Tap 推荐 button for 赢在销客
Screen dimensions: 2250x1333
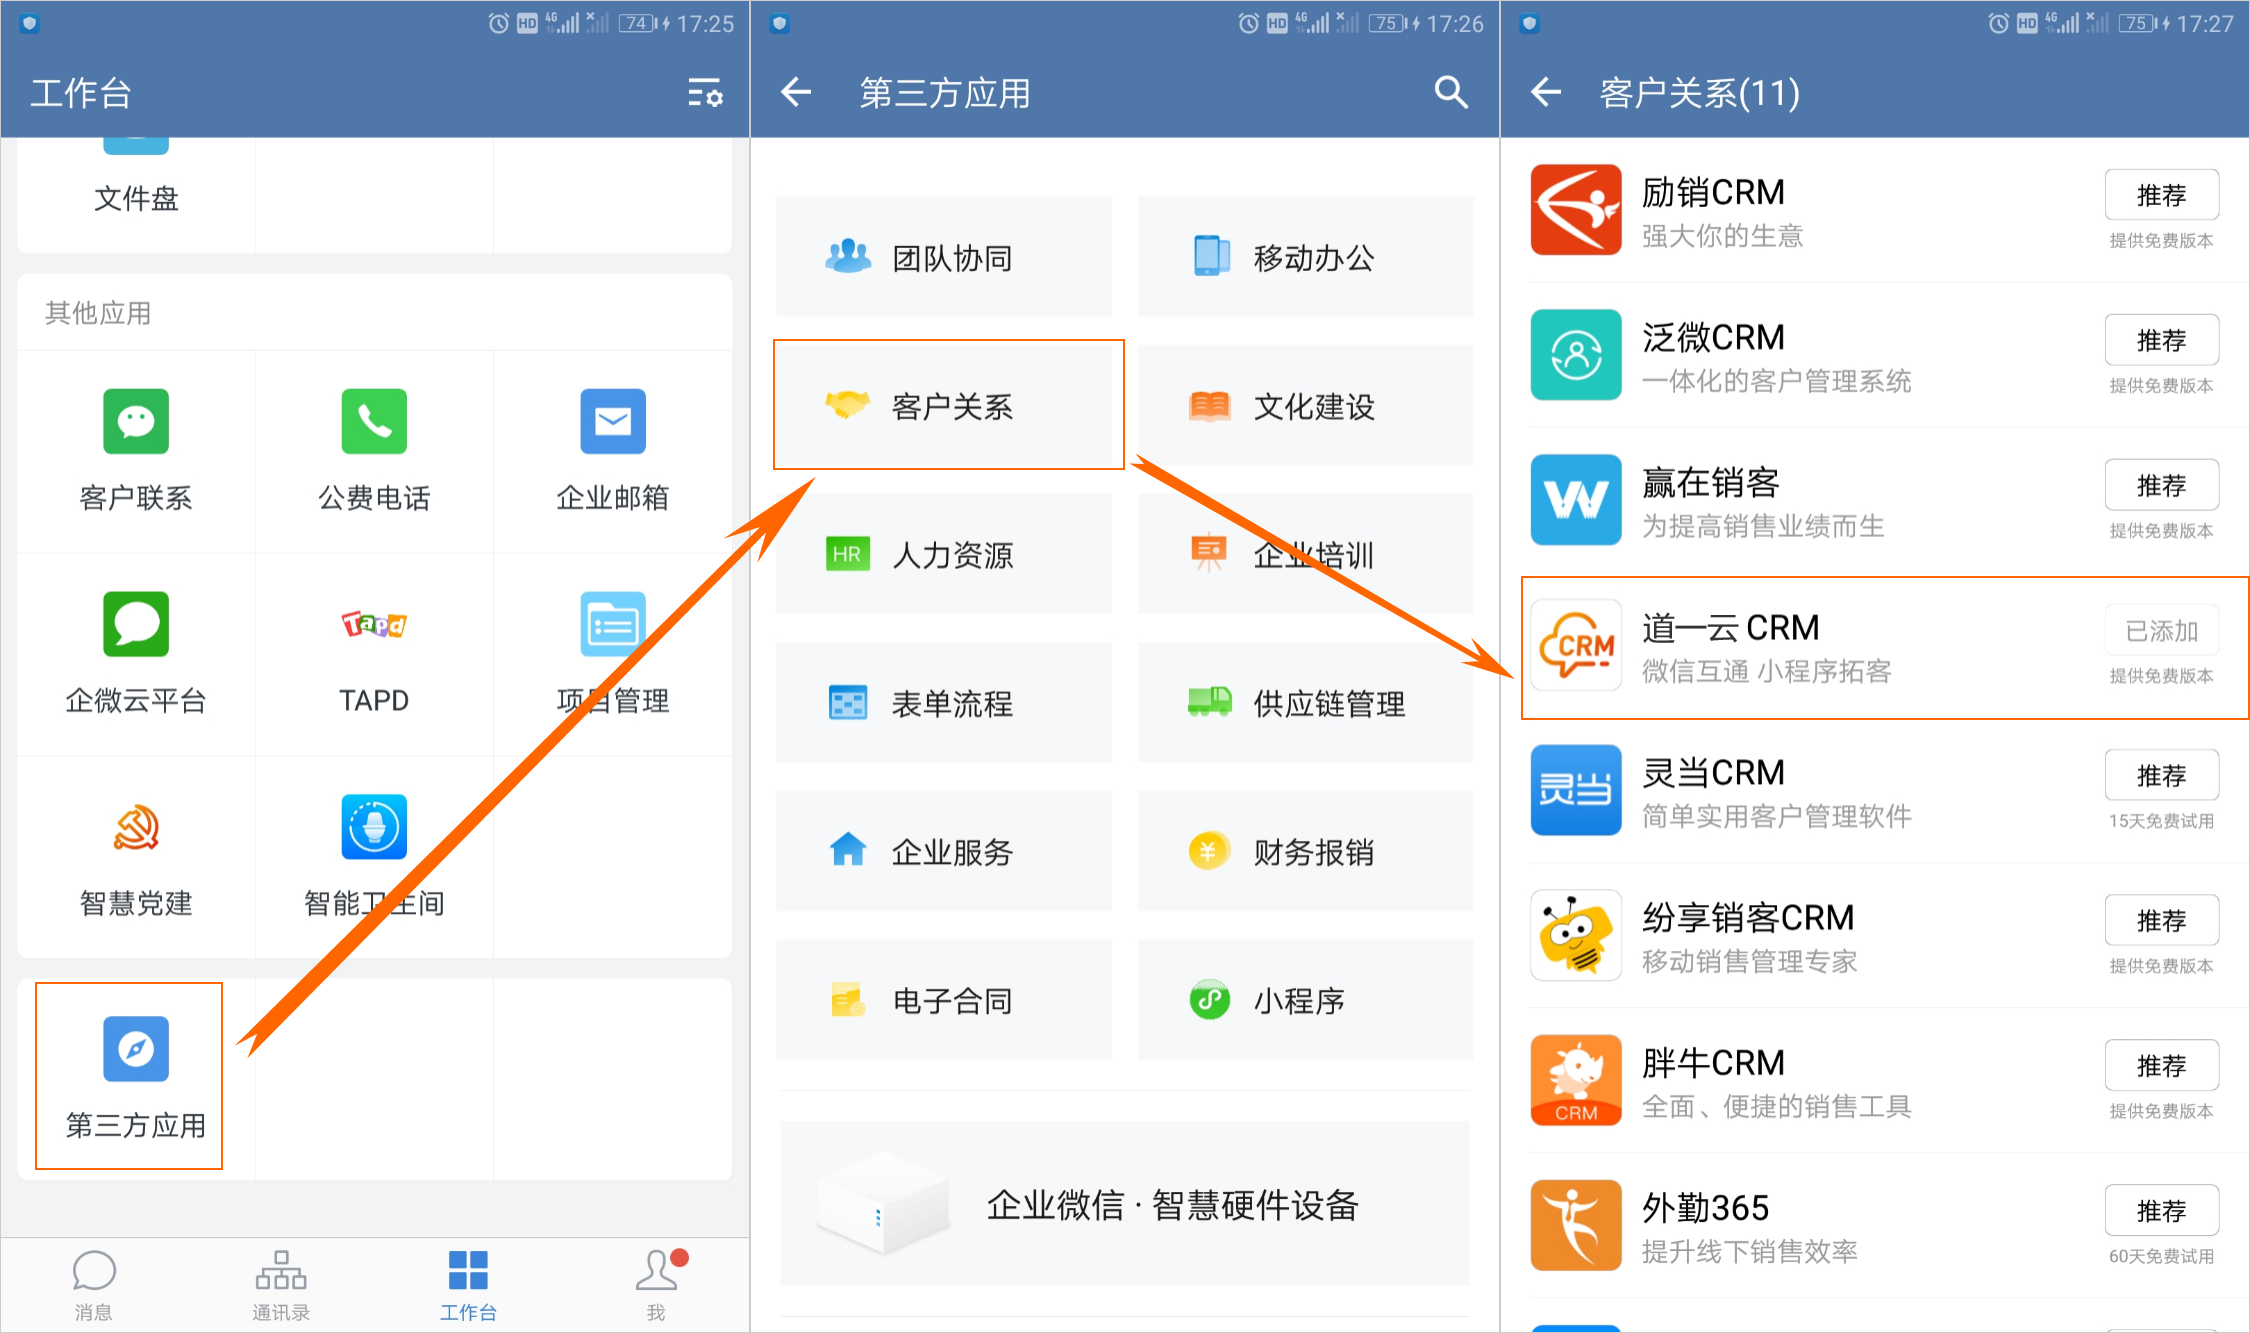[x=2161, y=485]
